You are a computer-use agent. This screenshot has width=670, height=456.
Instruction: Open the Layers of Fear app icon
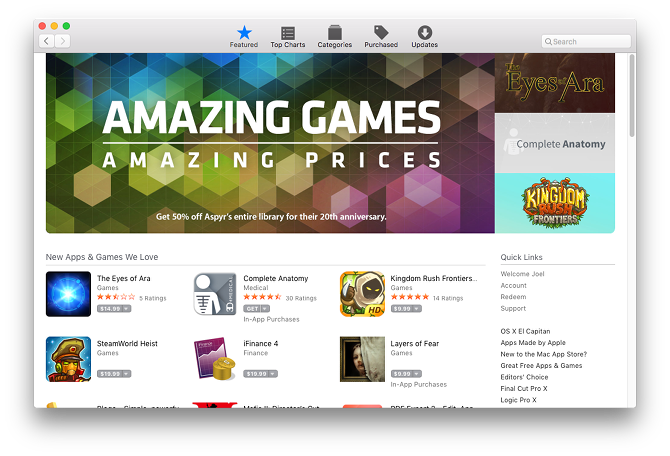[362, 359]
